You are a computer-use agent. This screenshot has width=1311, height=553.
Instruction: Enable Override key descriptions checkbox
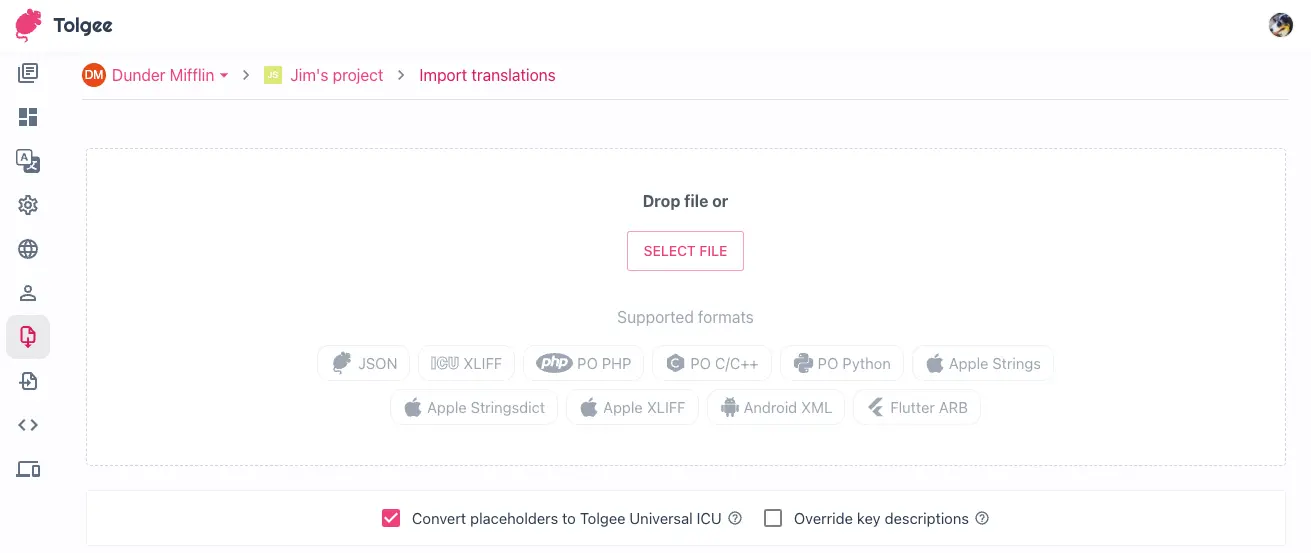773,518
